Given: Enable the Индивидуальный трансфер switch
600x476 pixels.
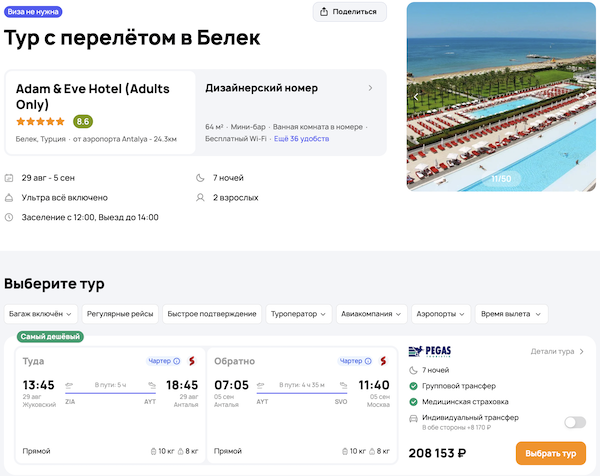Looking at the screenshot, I should point(575,422).
